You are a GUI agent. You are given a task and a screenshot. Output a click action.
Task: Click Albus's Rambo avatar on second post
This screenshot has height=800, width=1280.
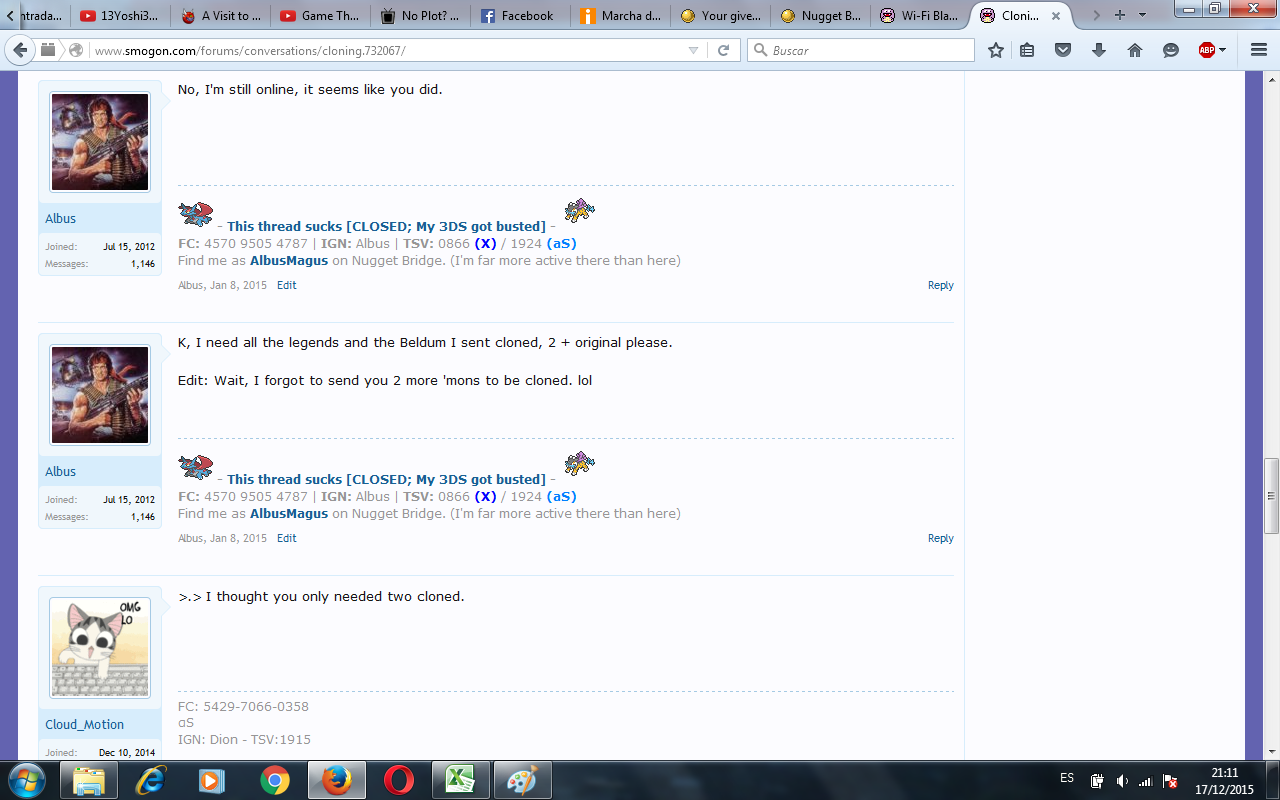(100, 395)
